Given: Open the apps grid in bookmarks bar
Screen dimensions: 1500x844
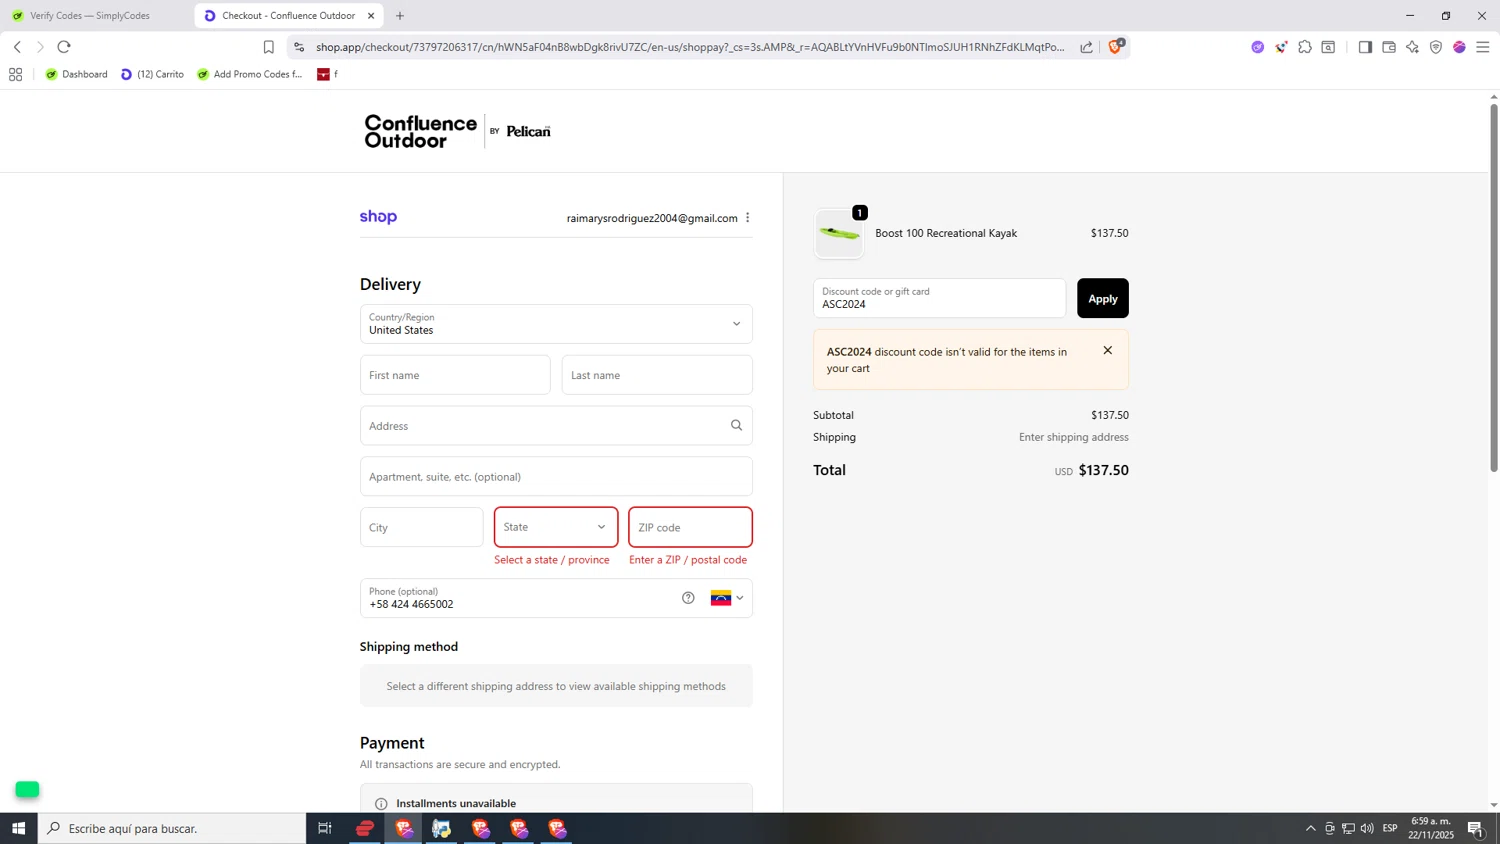Looking at the screenshot, I should [x=15, y=74].
